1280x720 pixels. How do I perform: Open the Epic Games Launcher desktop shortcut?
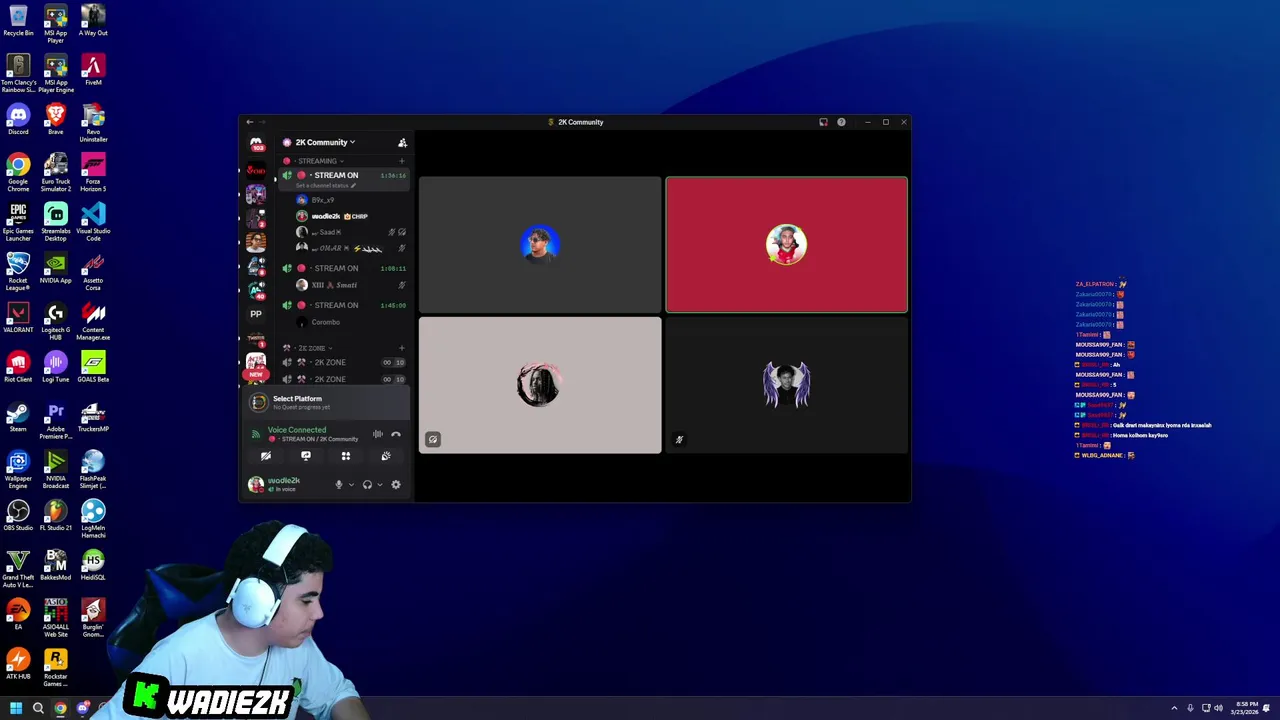point(18,222)
